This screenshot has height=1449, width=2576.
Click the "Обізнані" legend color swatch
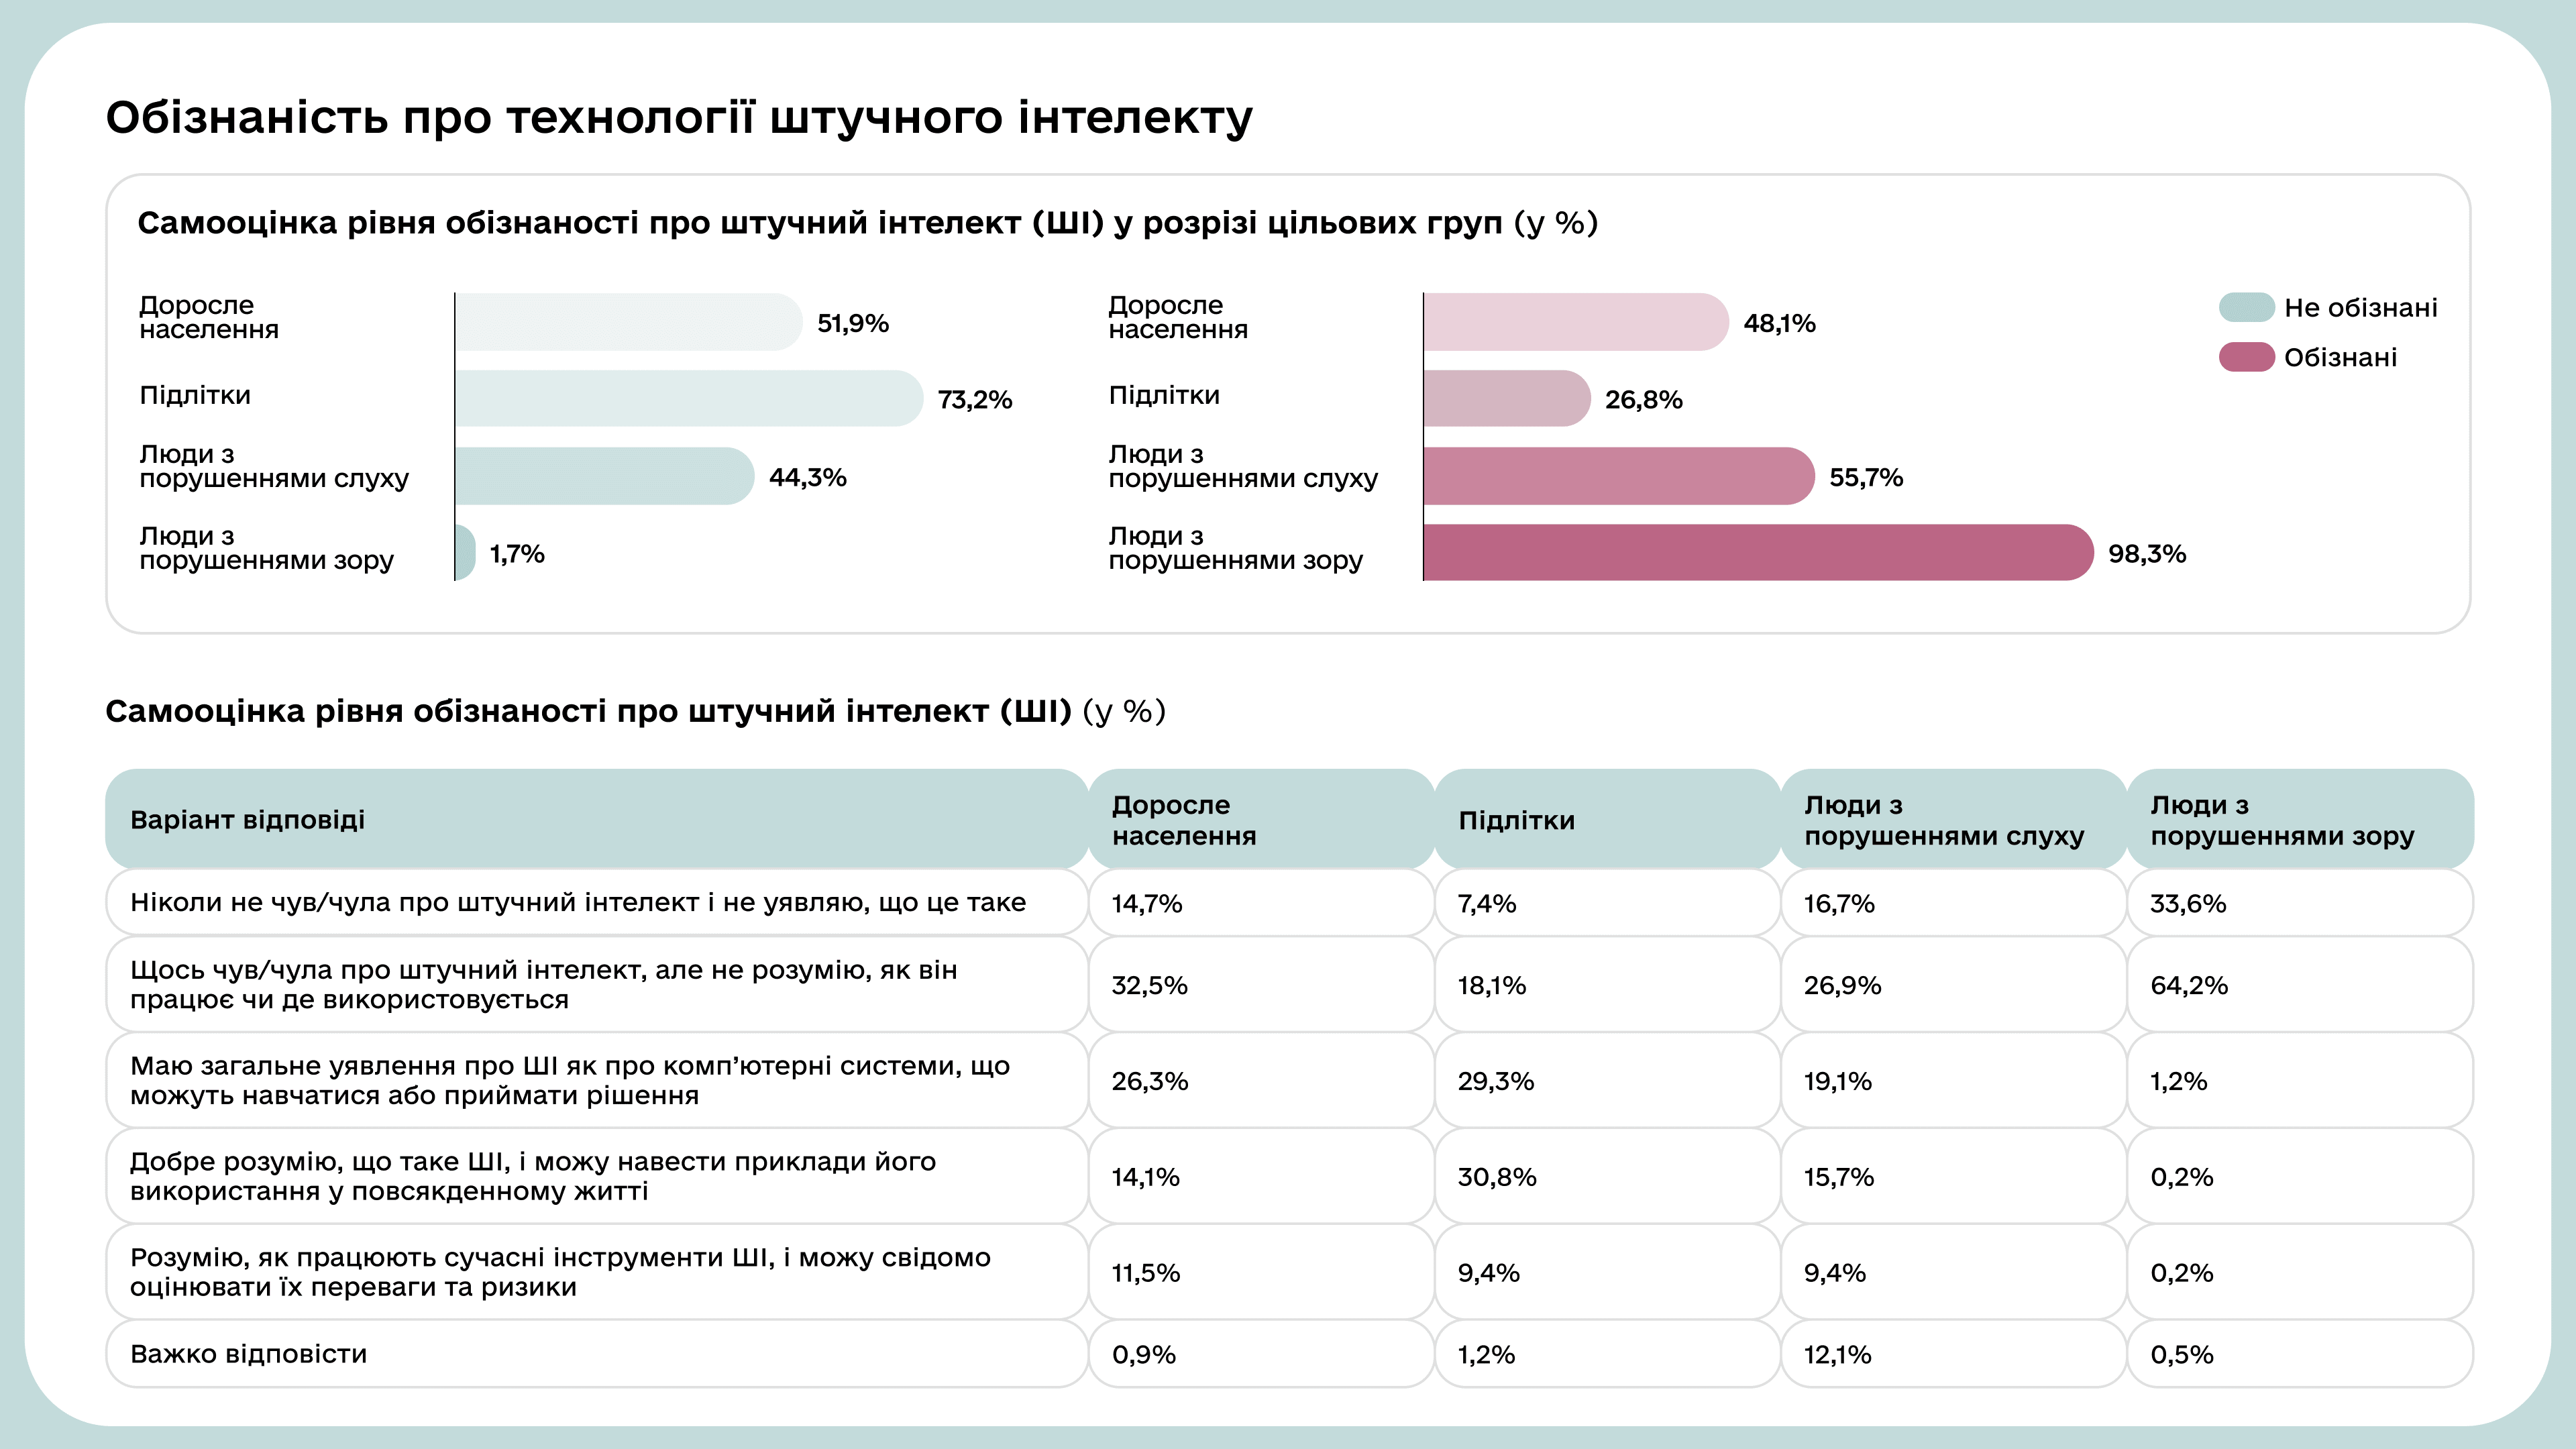(2246, 357)
